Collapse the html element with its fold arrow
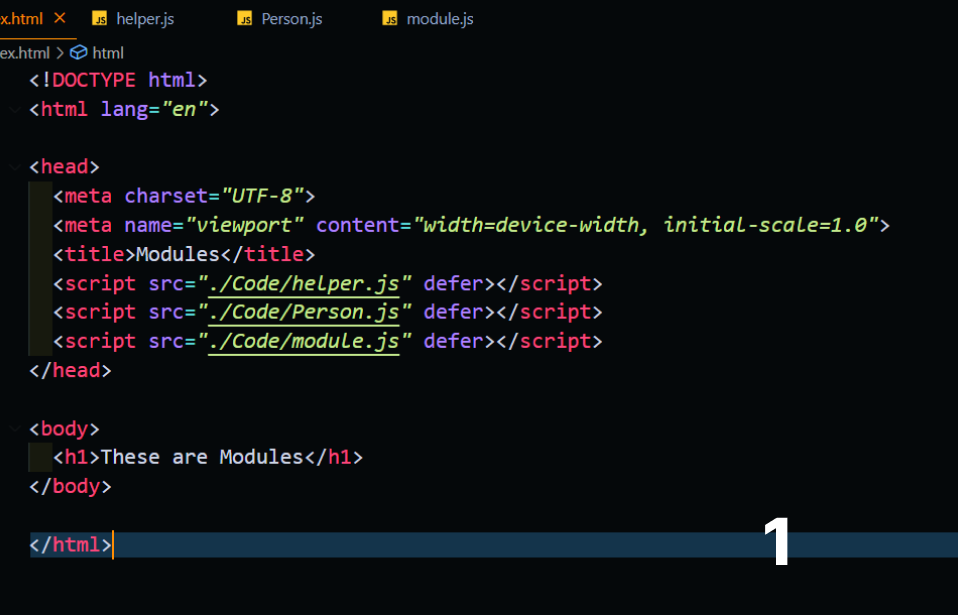 tap(14, 109)
